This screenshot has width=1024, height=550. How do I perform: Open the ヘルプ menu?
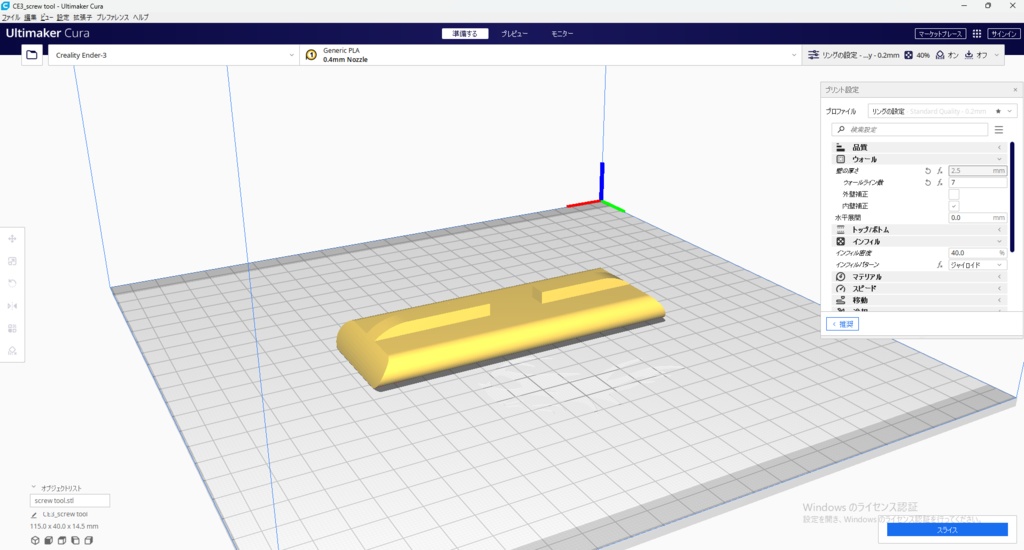click(140, 18)
